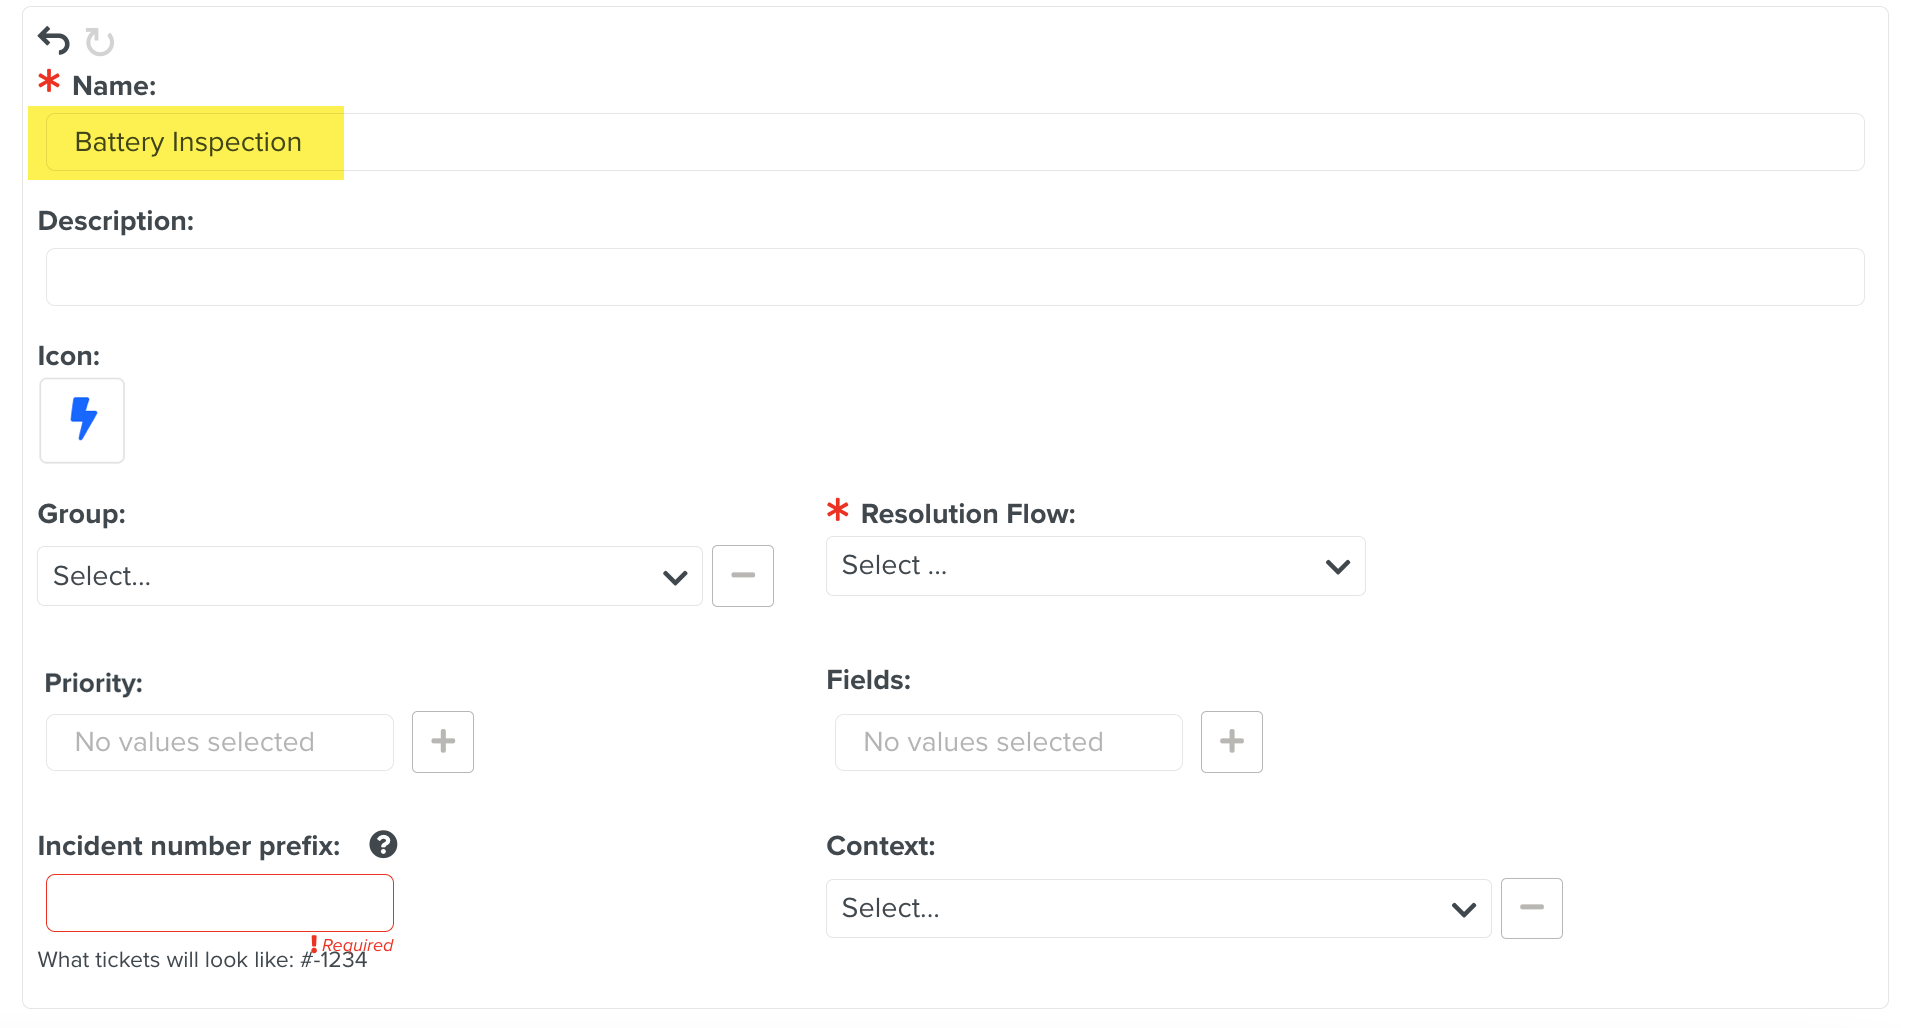Click the red Required validation message
Image resolution: width=1912 pixels, height=1028 pixels.
[x=356, y=945]
